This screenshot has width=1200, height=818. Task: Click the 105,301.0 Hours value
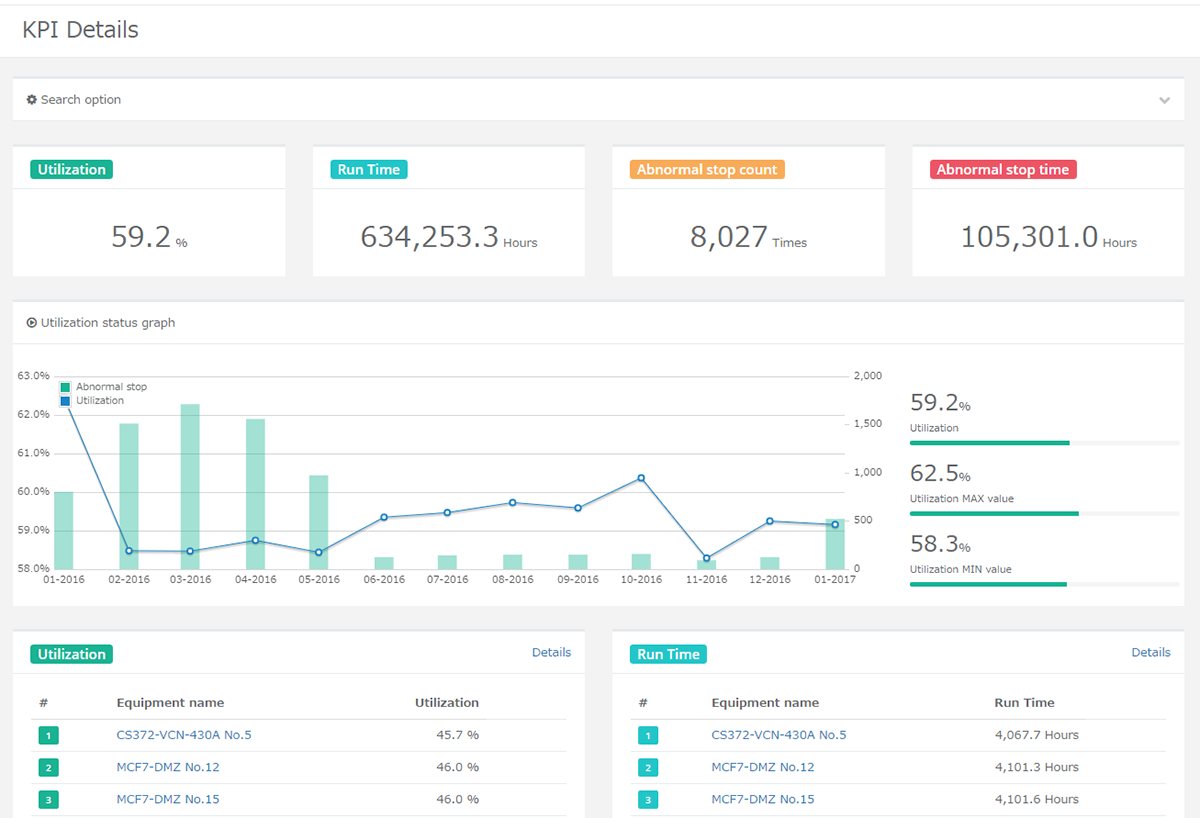[x=1048, y=237]
